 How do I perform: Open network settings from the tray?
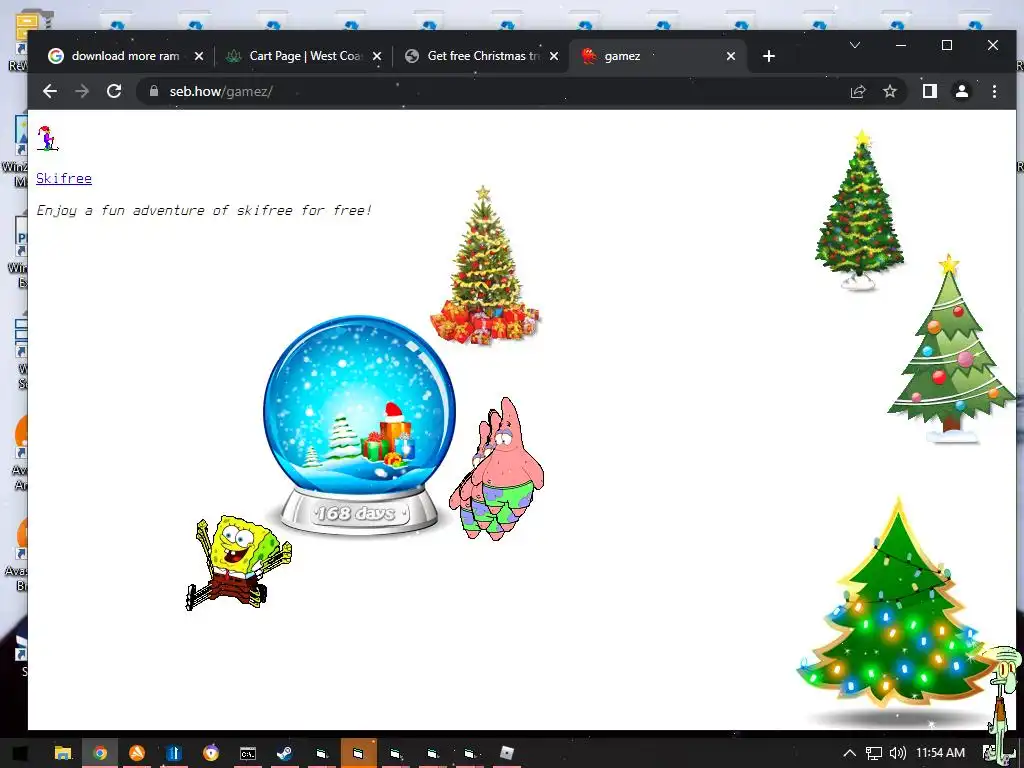click(x=873, y=753)
